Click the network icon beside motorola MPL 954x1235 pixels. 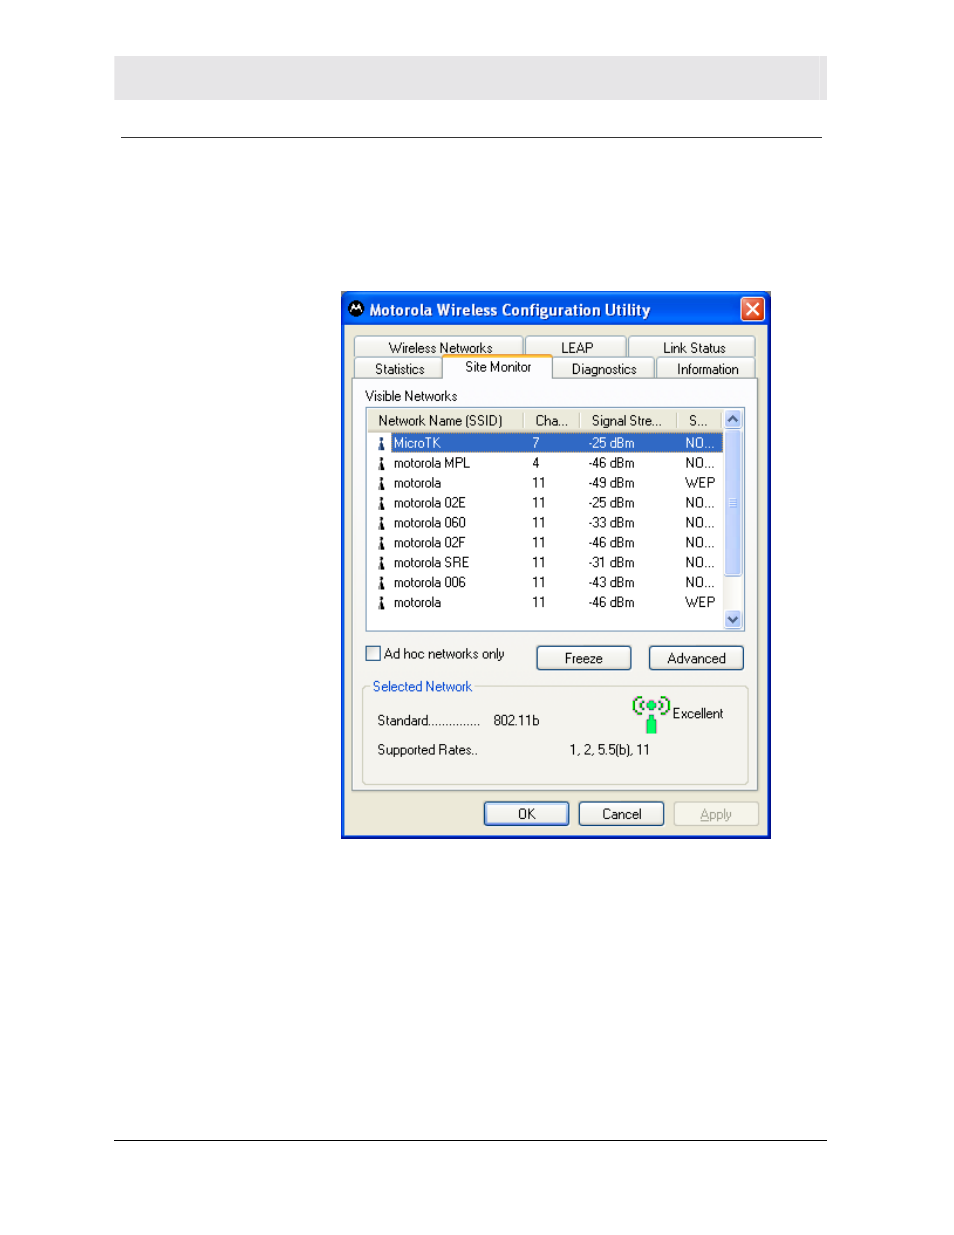tap(381, 463)
